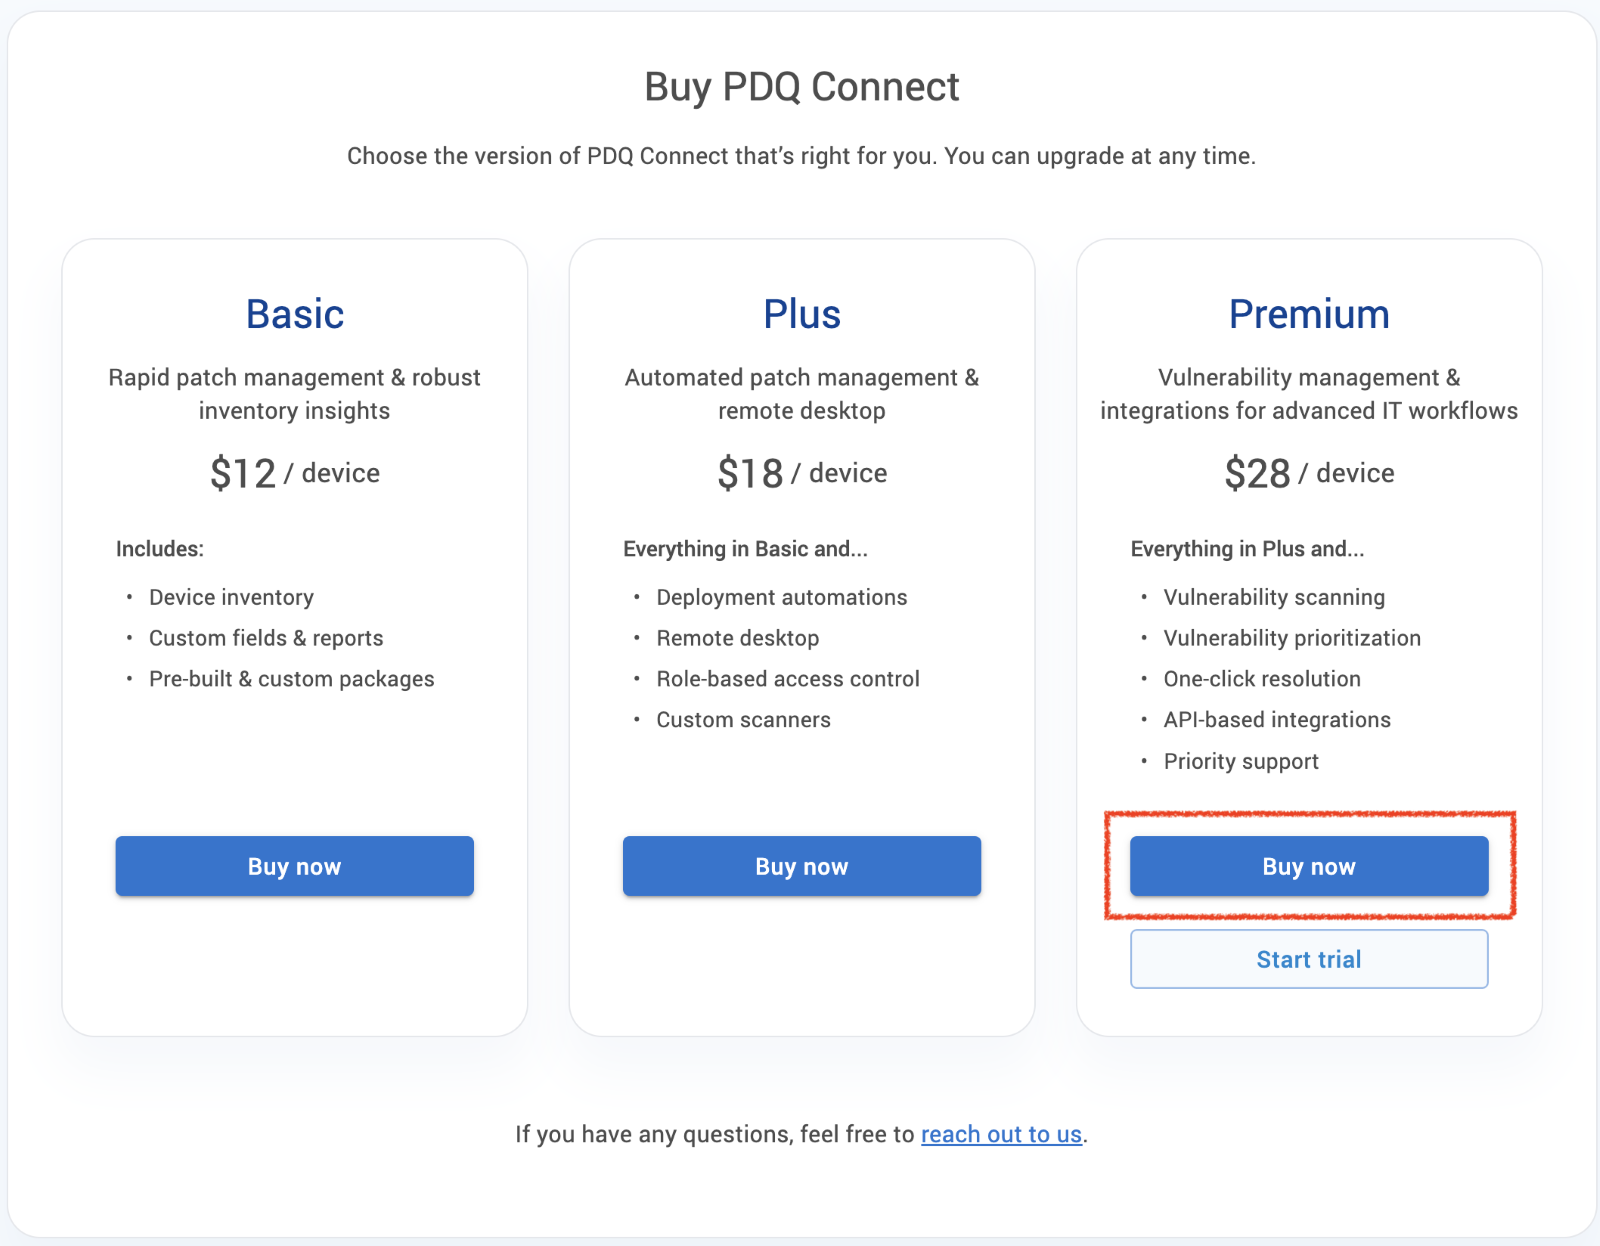Click the $28 / device price
The width and height of the screenshot is (1600, 1246).
coord(1309,473)
